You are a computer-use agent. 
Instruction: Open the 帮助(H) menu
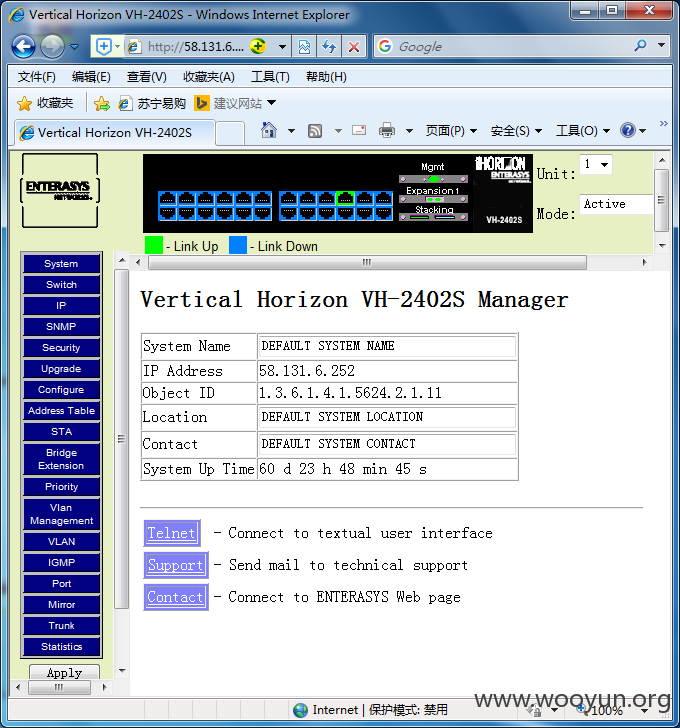pos(326,77)
